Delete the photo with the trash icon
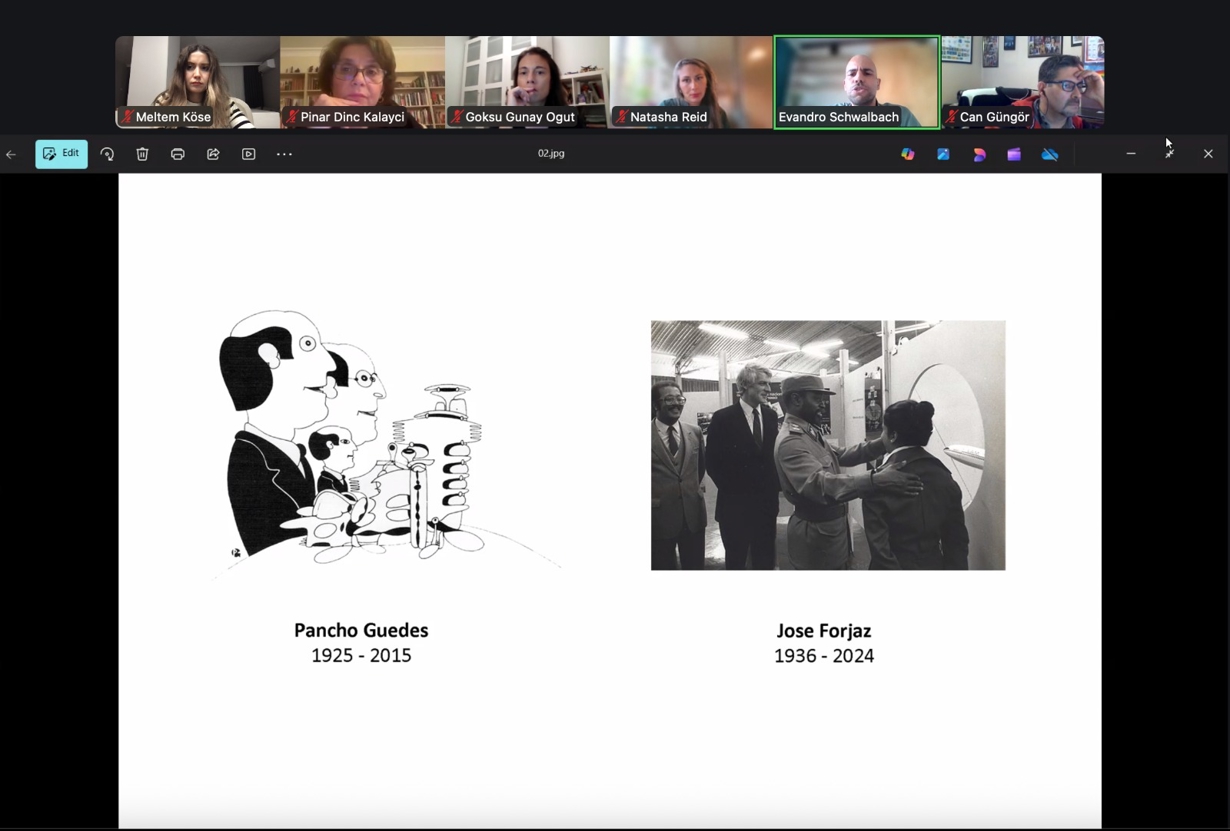The image size is (1230, 831). pyautogui.click(x=142, y=154)
